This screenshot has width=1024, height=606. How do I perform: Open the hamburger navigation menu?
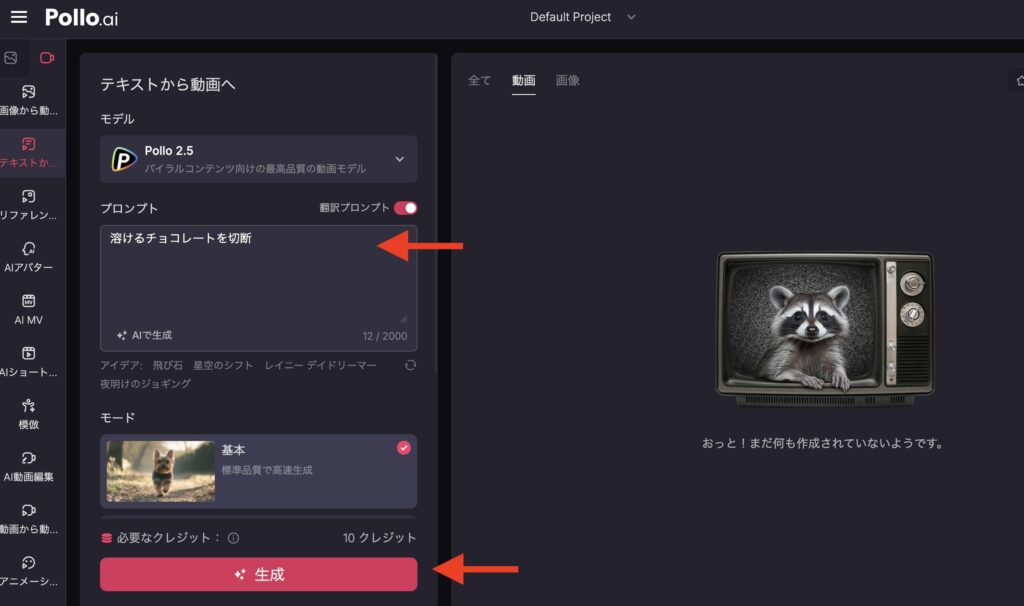(18, 16)
